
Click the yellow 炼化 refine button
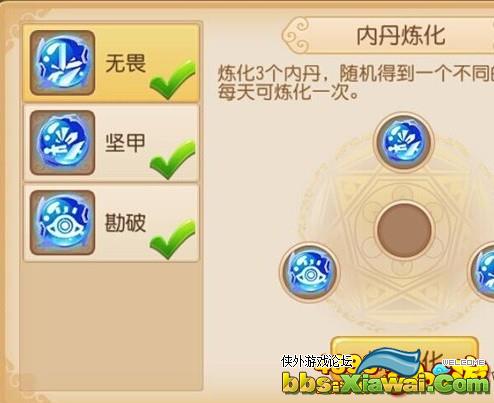click(x=405, y=353)
